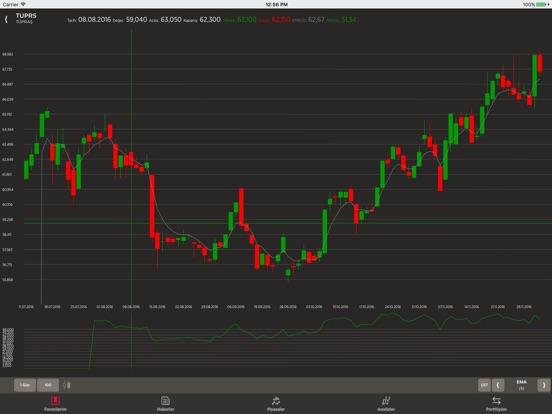552x414 pixels.
Task: Switch to the previous indicator arrow
Action: pyautogui.click(x=498, y=385)
